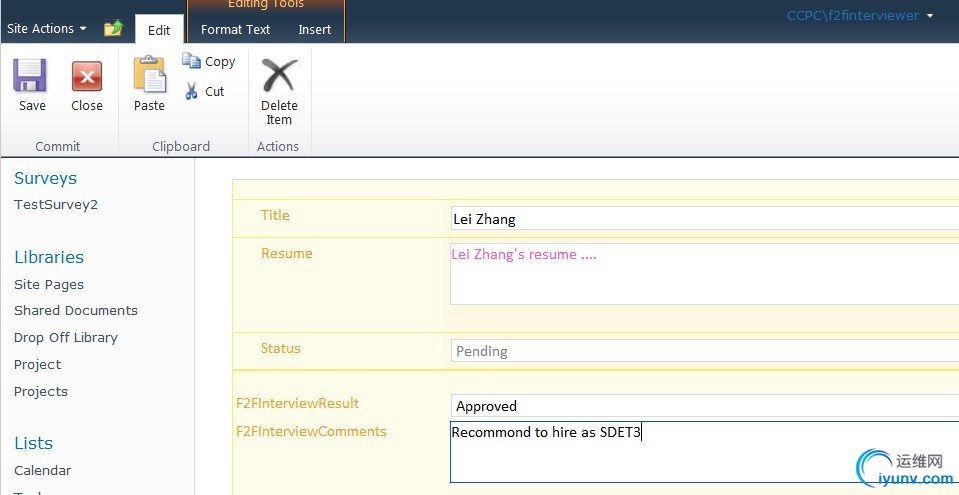Switch to the Format Text tab
The width and height of the screenshot is (959, 495).
(235, 29)
